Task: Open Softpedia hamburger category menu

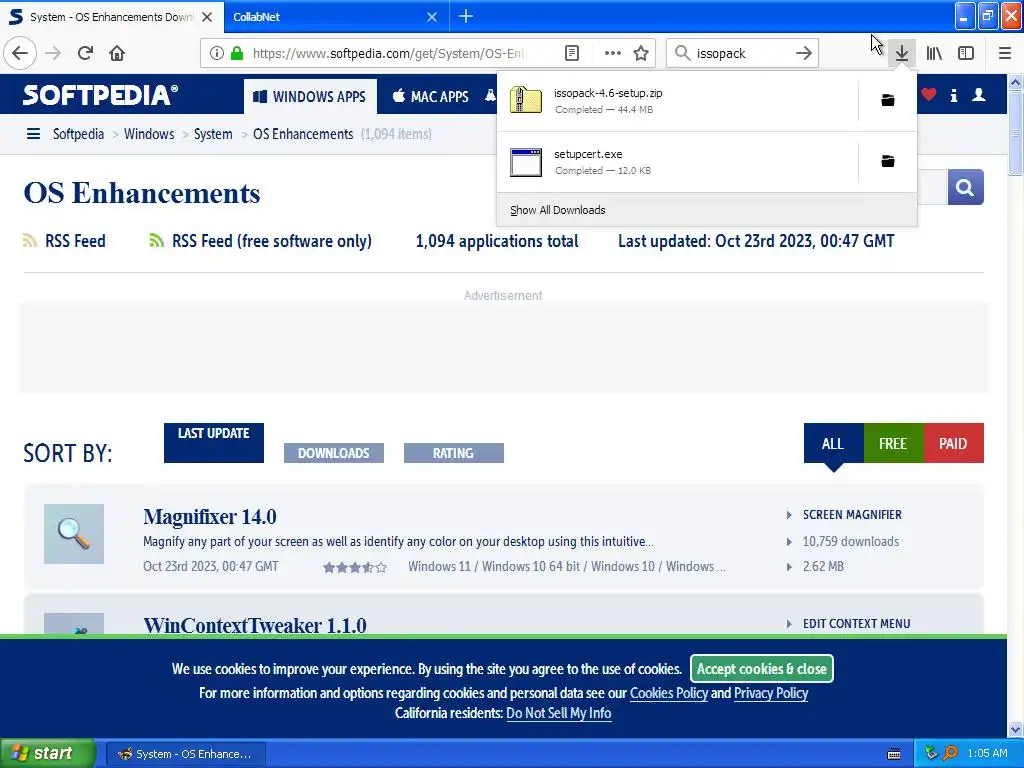Action: (33, 134)
